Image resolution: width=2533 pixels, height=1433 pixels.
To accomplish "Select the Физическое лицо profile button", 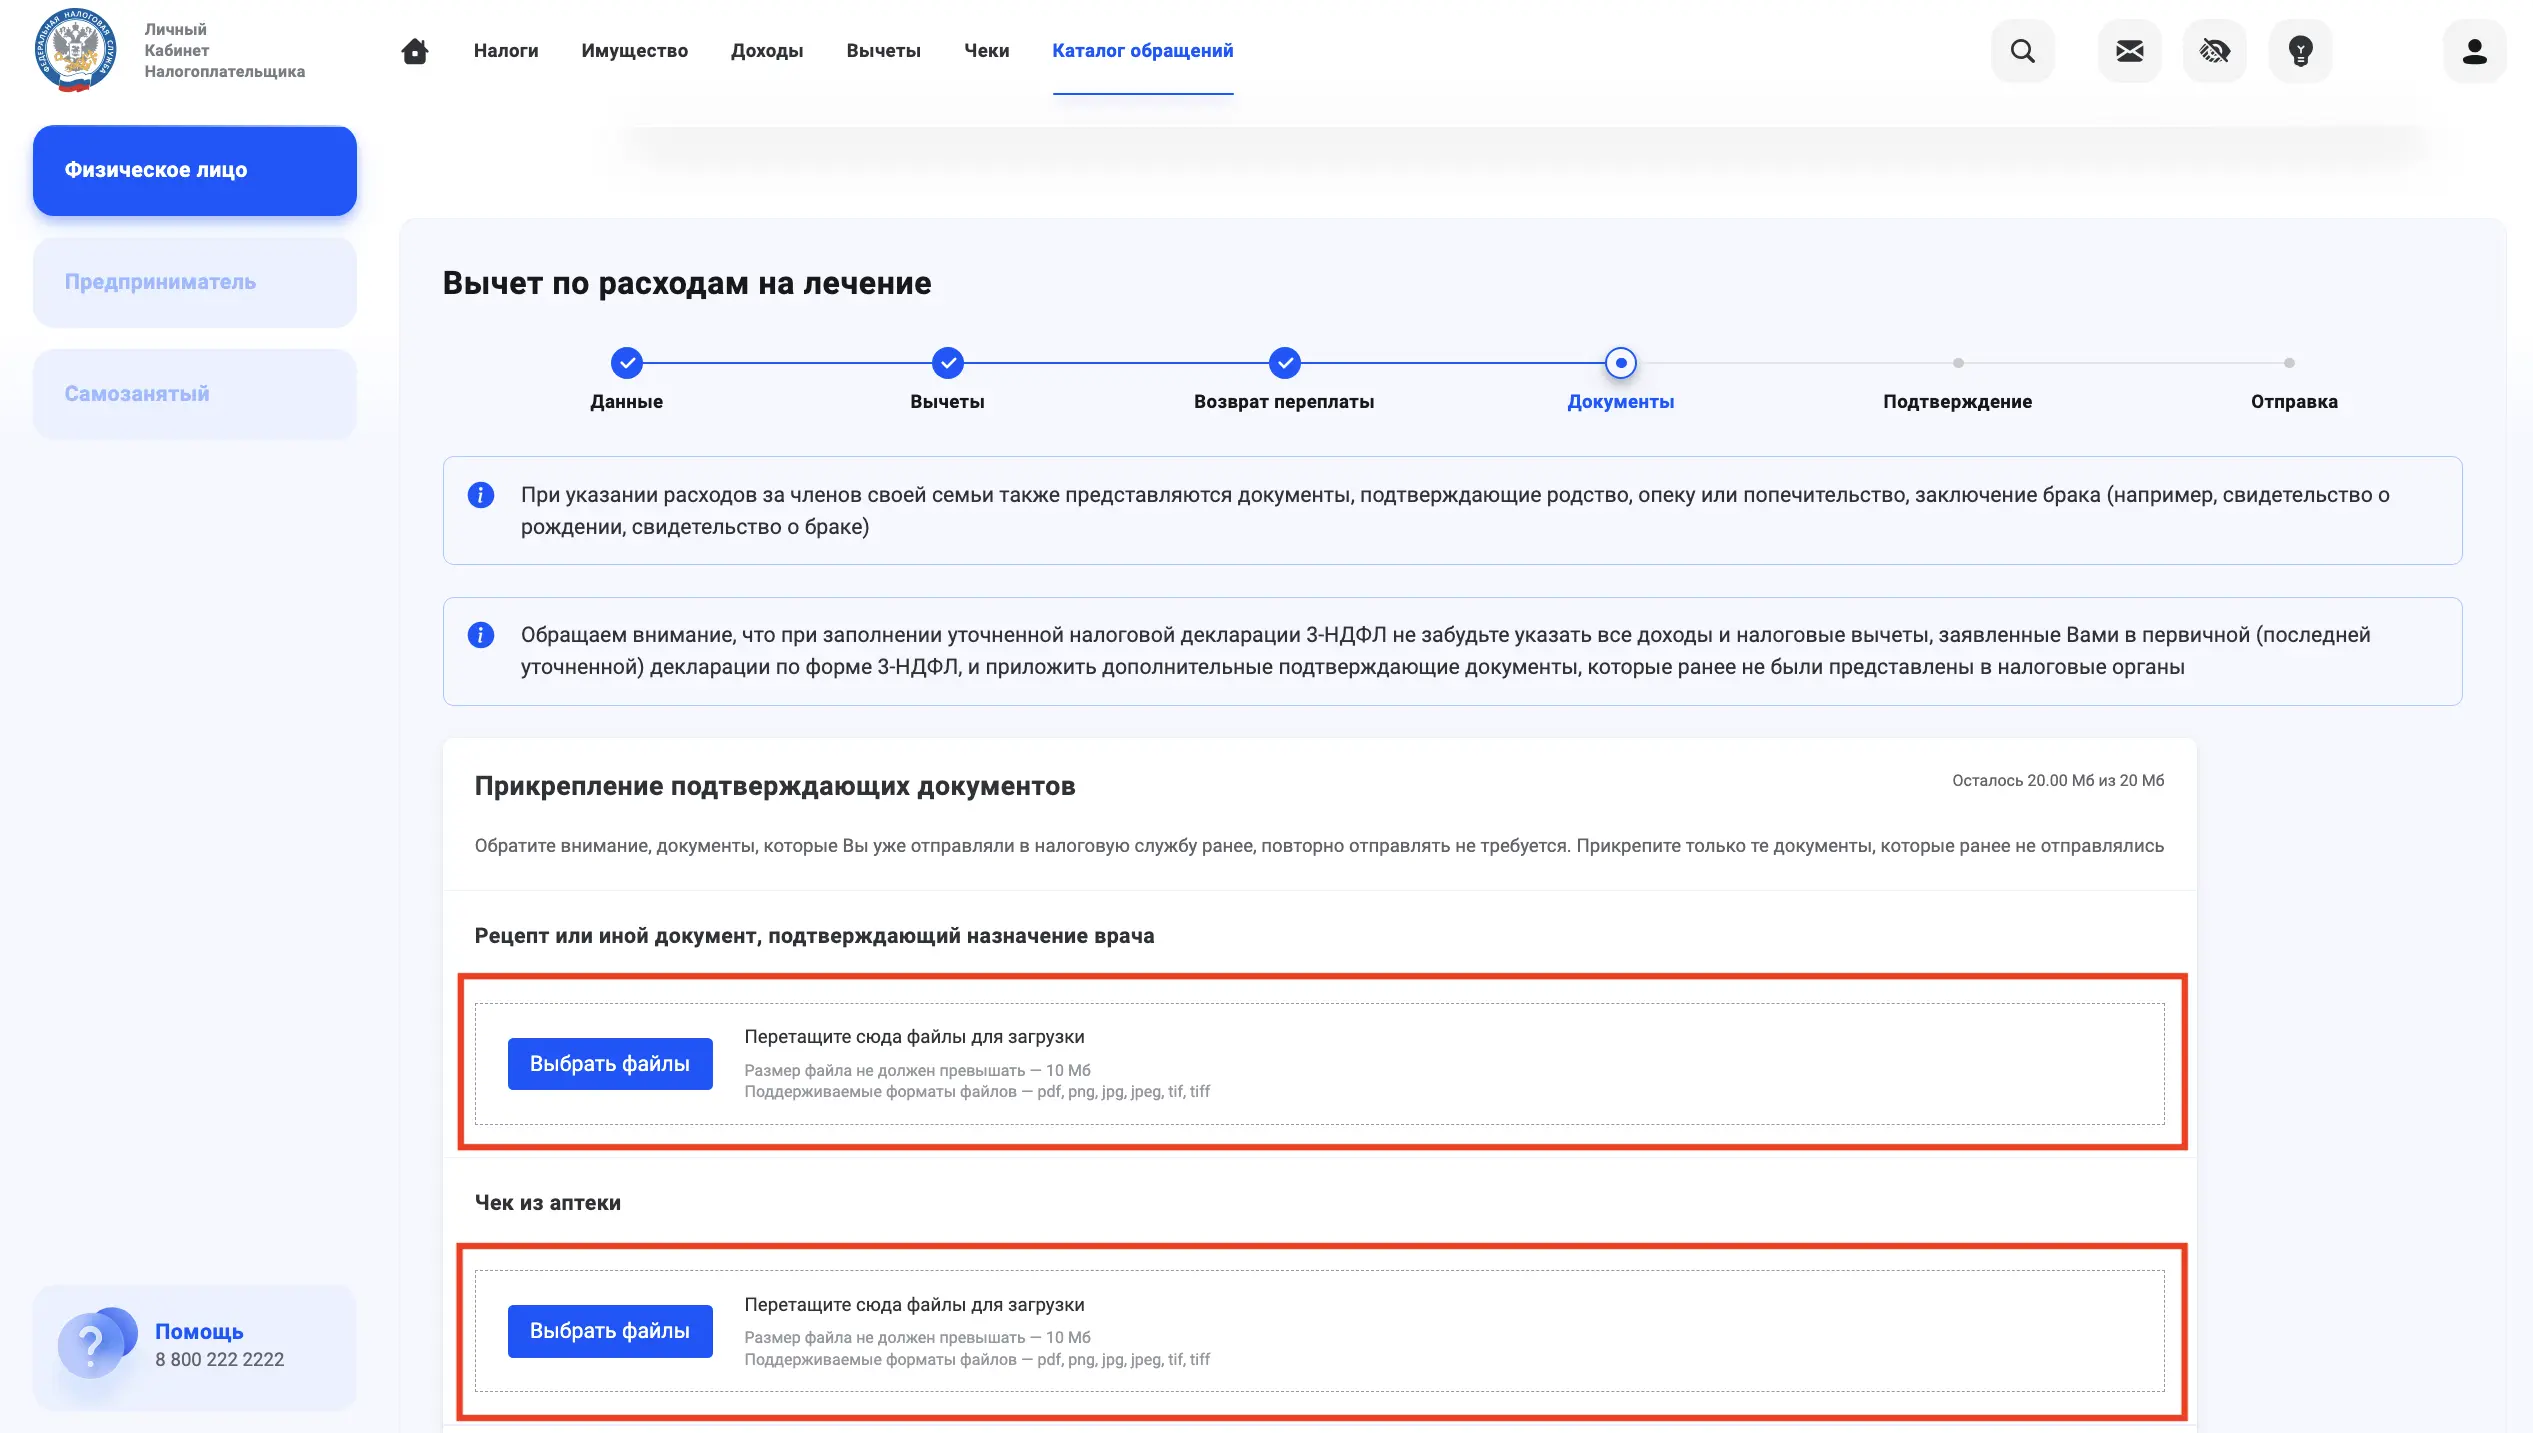I will [x=195, y=171].
